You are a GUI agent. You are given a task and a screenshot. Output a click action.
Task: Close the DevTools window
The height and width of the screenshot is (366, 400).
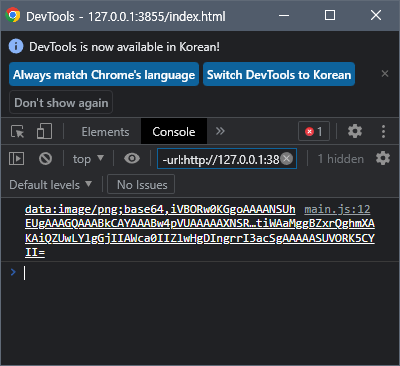376,15
